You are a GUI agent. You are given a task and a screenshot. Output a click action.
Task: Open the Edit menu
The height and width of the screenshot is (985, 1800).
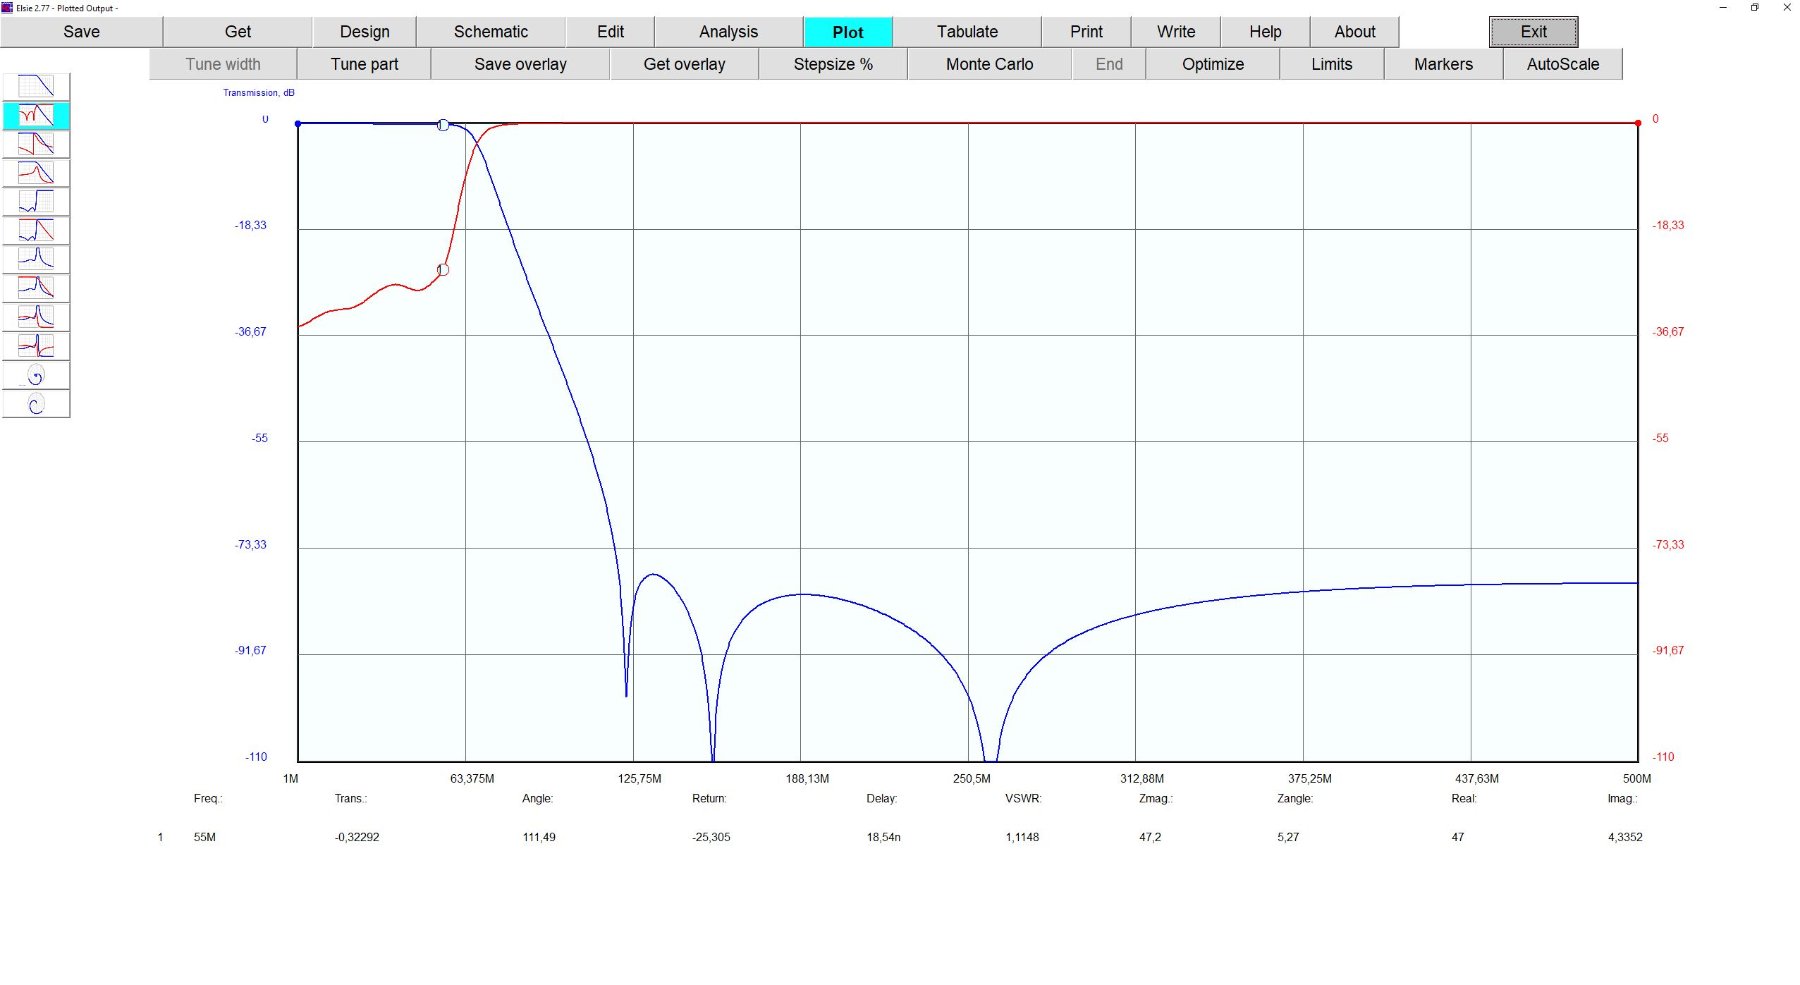click(611, 32)
